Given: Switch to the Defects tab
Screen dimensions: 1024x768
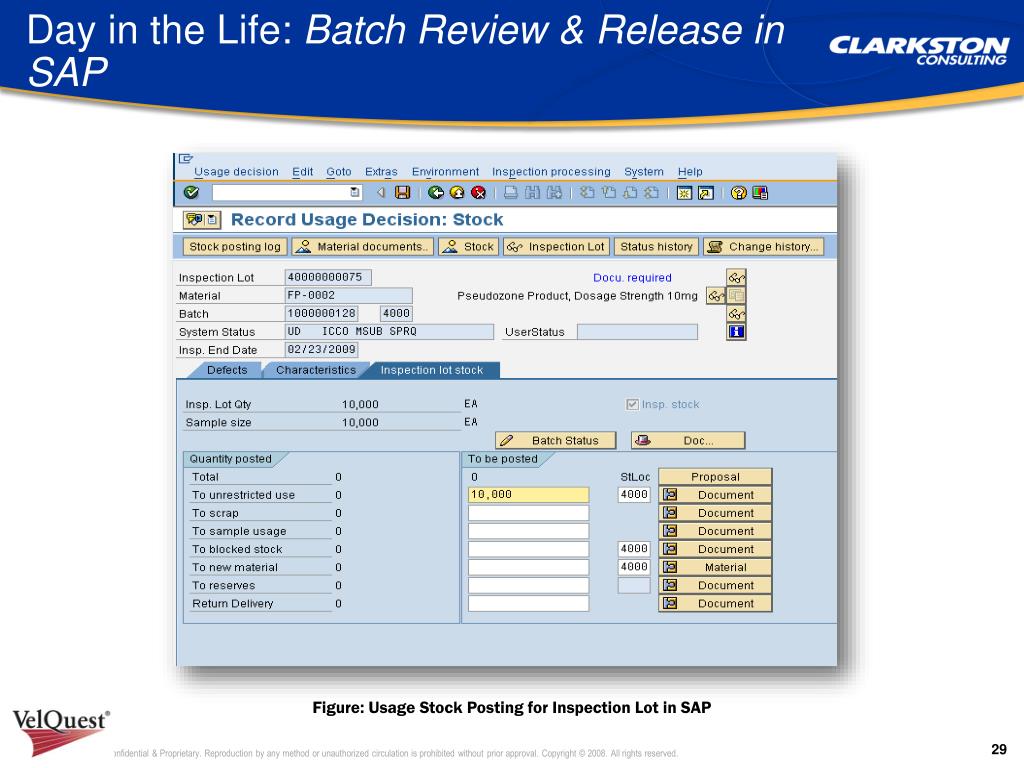Looking at the screenshot, I should tap(227, 370).
